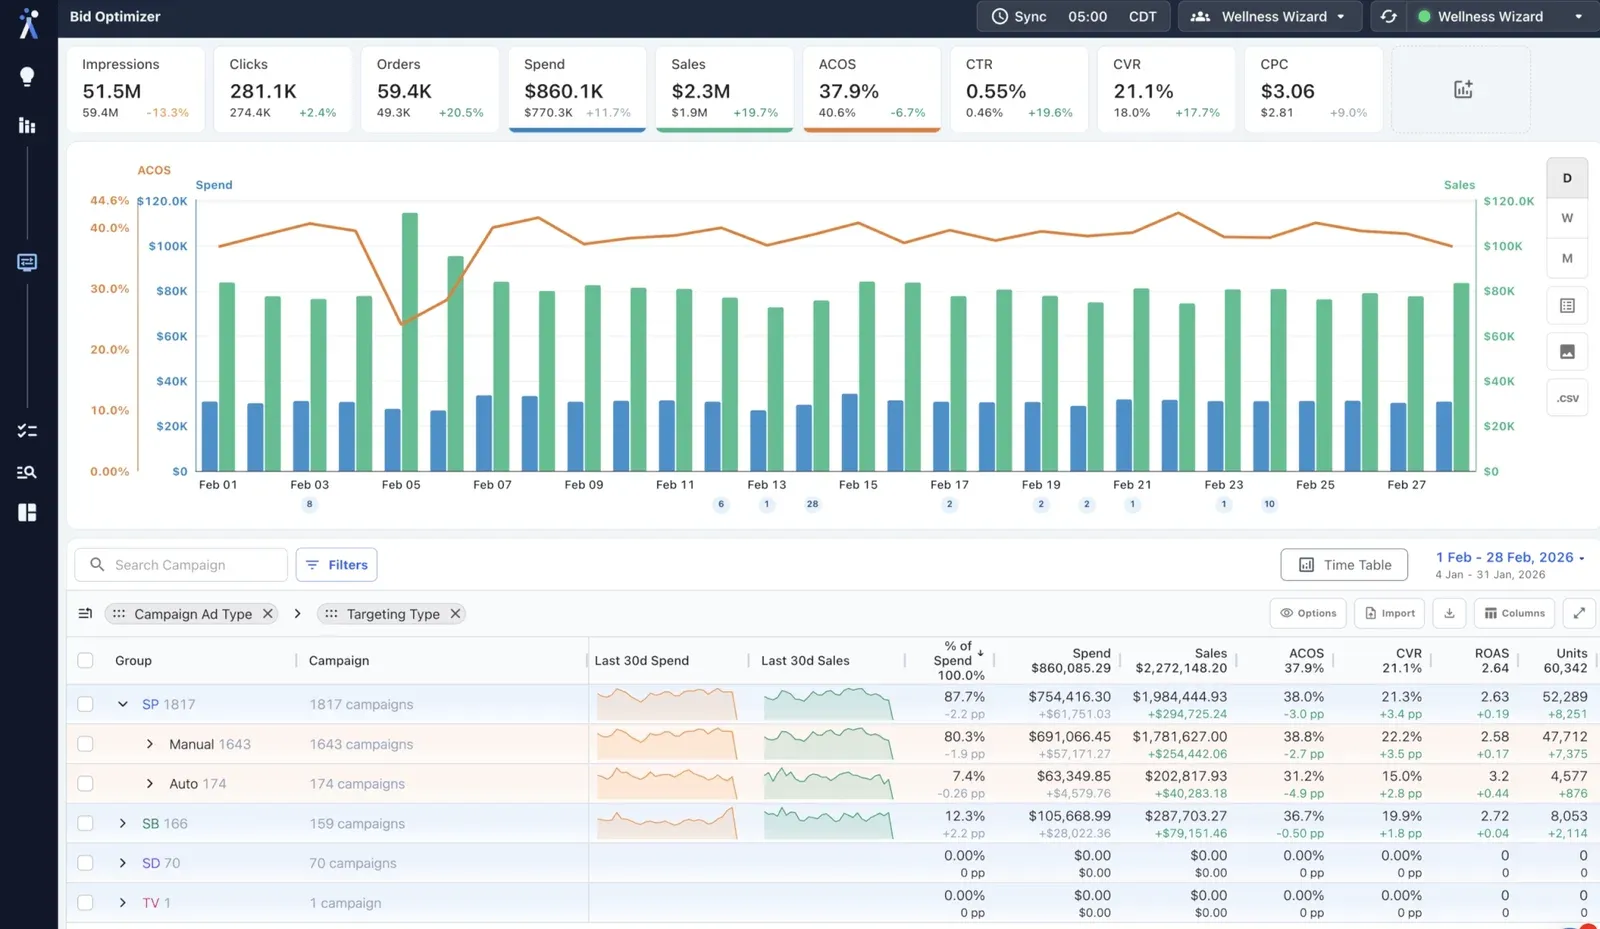Click the Import button
Screen dimensions: 1600x929
pos(1390,613)
